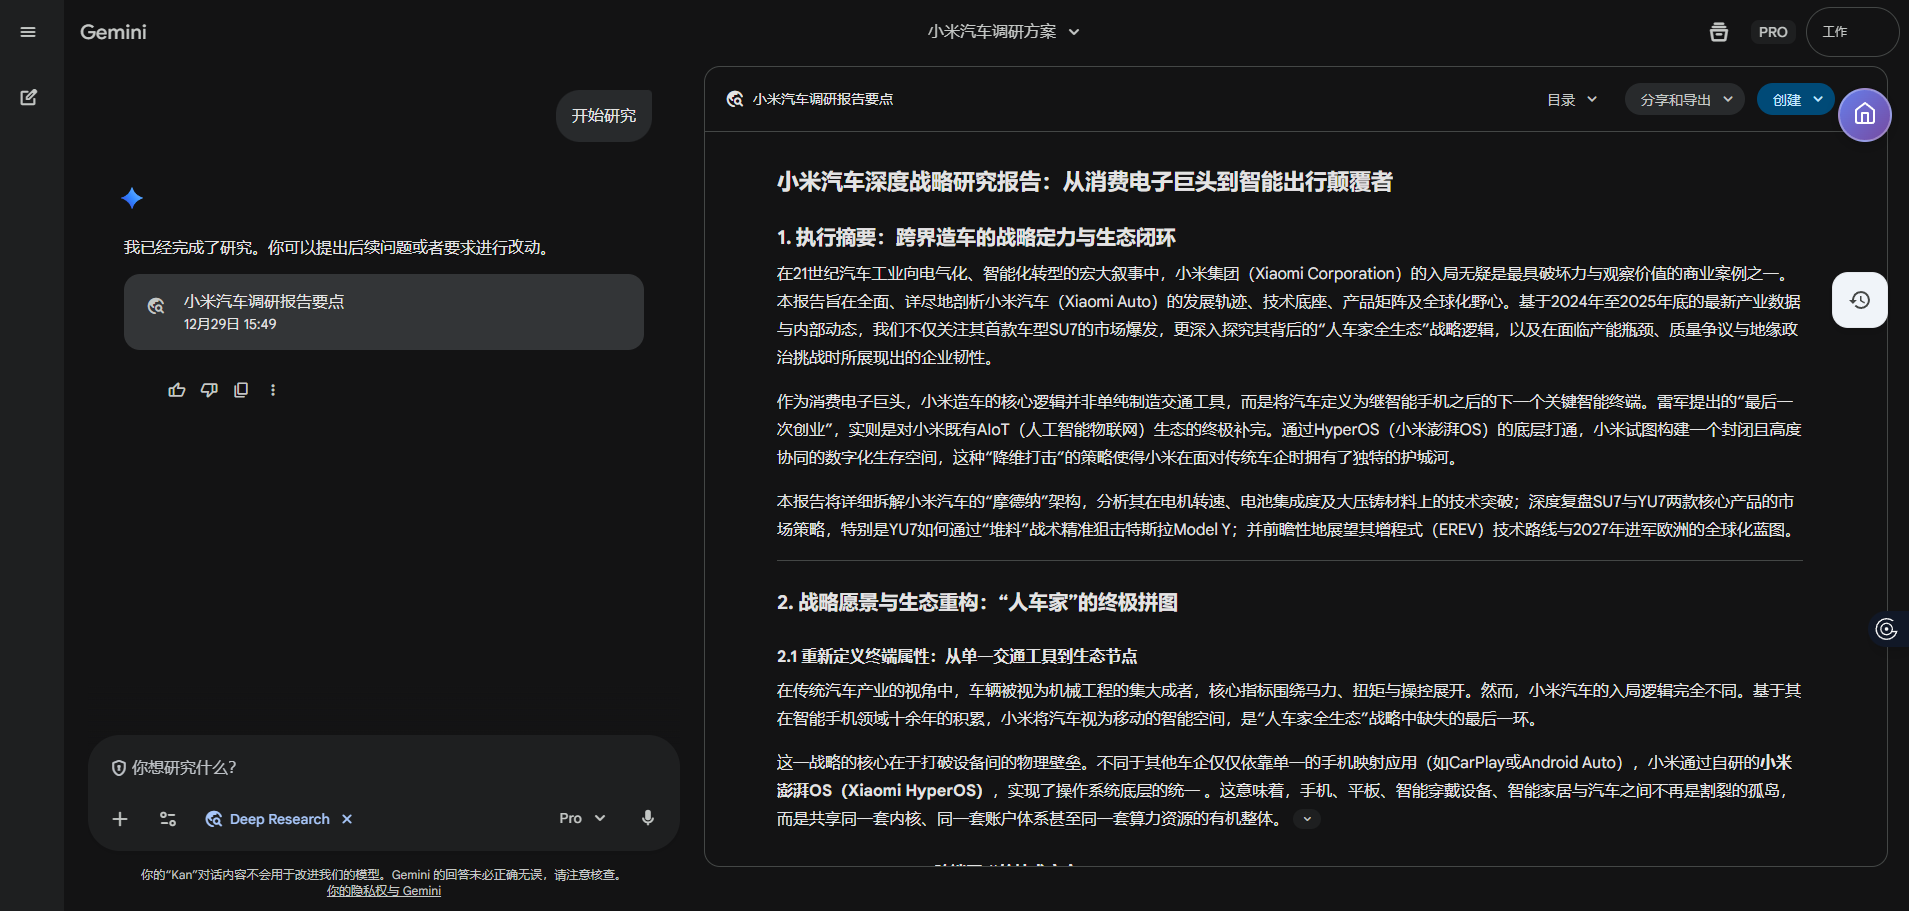The height and width of the screenshot is (911, 1909).
Task: Click the Deep Research icon in report header
Action: point(735,99)
